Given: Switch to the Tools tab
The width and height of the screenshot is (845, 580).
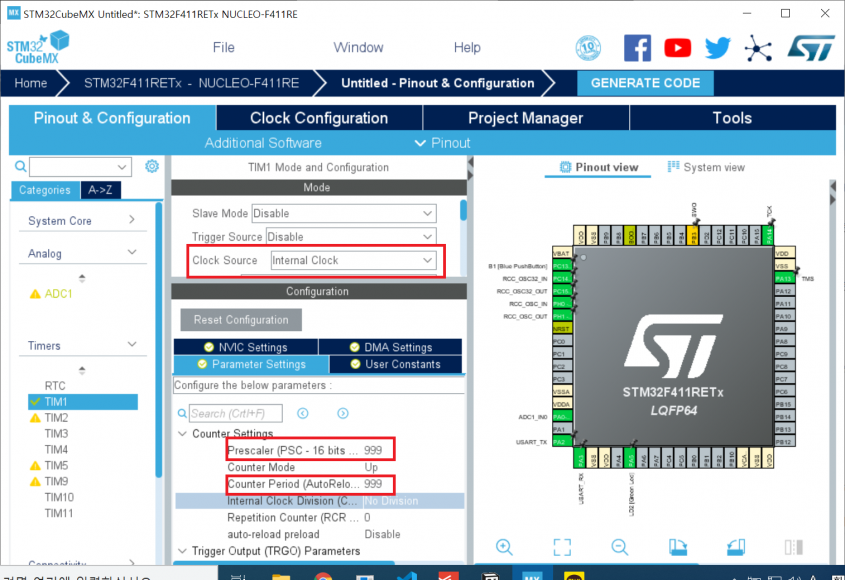Looking at the screenshot, I should point(732,118).
